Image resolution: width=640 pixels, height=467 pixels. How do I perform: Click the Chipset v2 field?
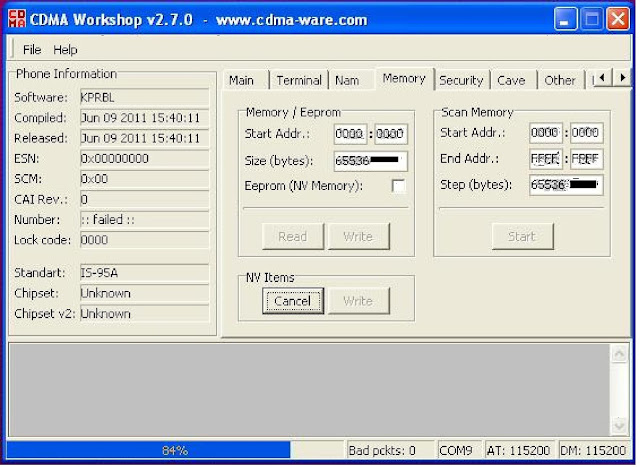(x=144, y=314)
